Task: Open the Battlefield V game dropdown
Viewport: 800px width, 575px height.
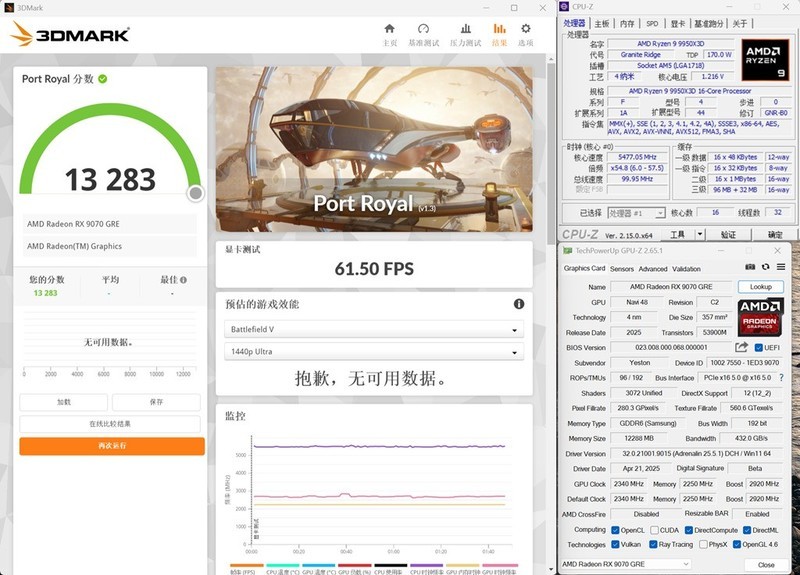Action: (x=374, y=330)
